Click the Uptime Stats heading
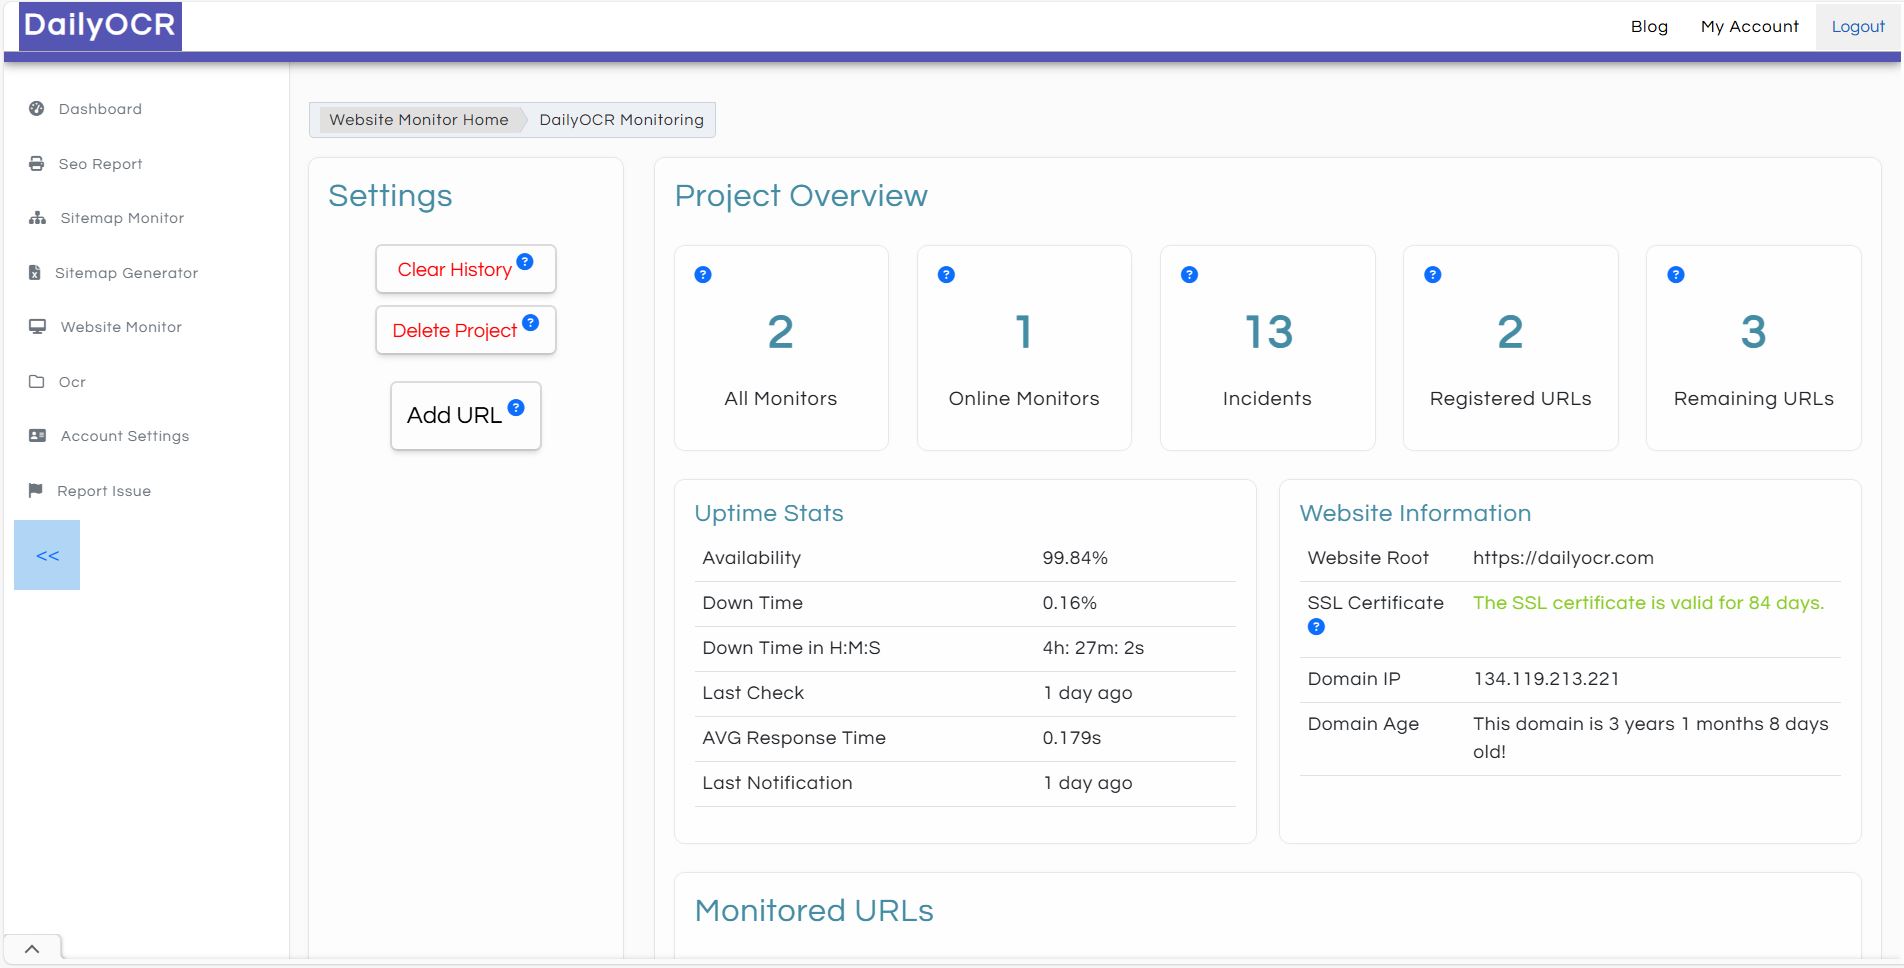The width and height of the screenshot is (1904, 968). click(769, 513)
